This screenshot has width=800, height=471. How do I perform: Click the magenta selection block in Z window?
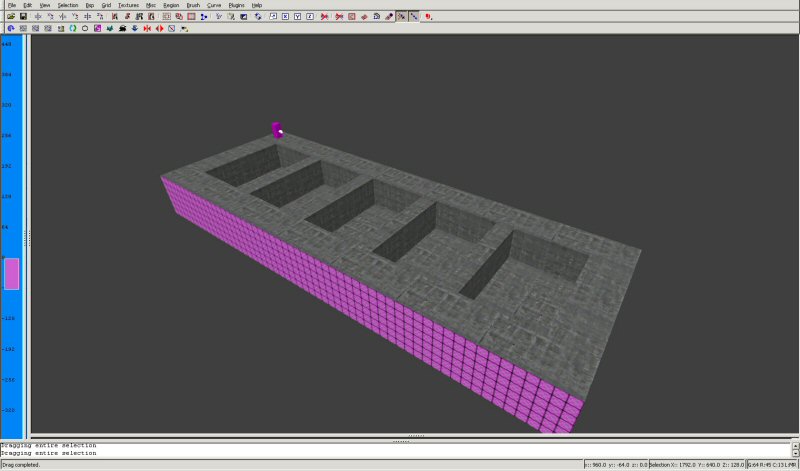[x=11, y=273]
